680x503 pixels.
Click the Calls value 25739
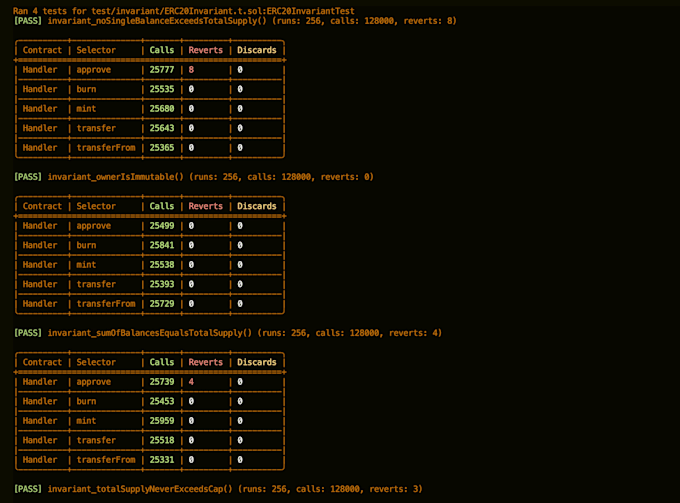click(x=162, y=382)
